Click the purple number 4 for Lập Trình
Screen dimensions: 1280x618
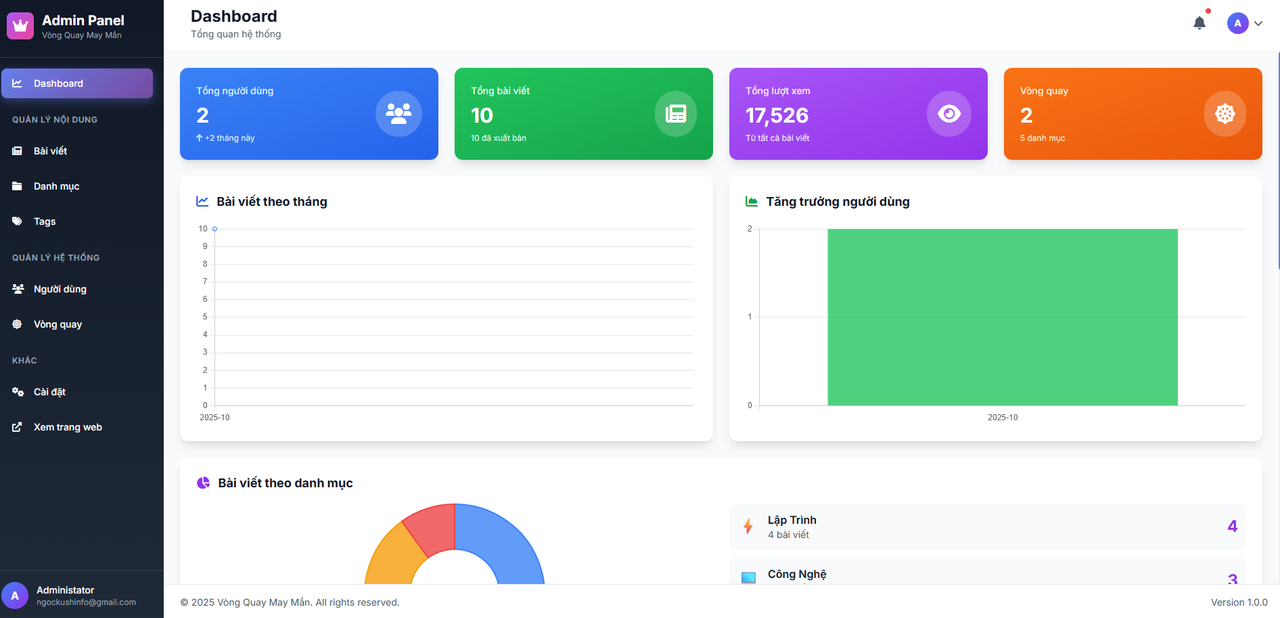[x=1232, y=526]
